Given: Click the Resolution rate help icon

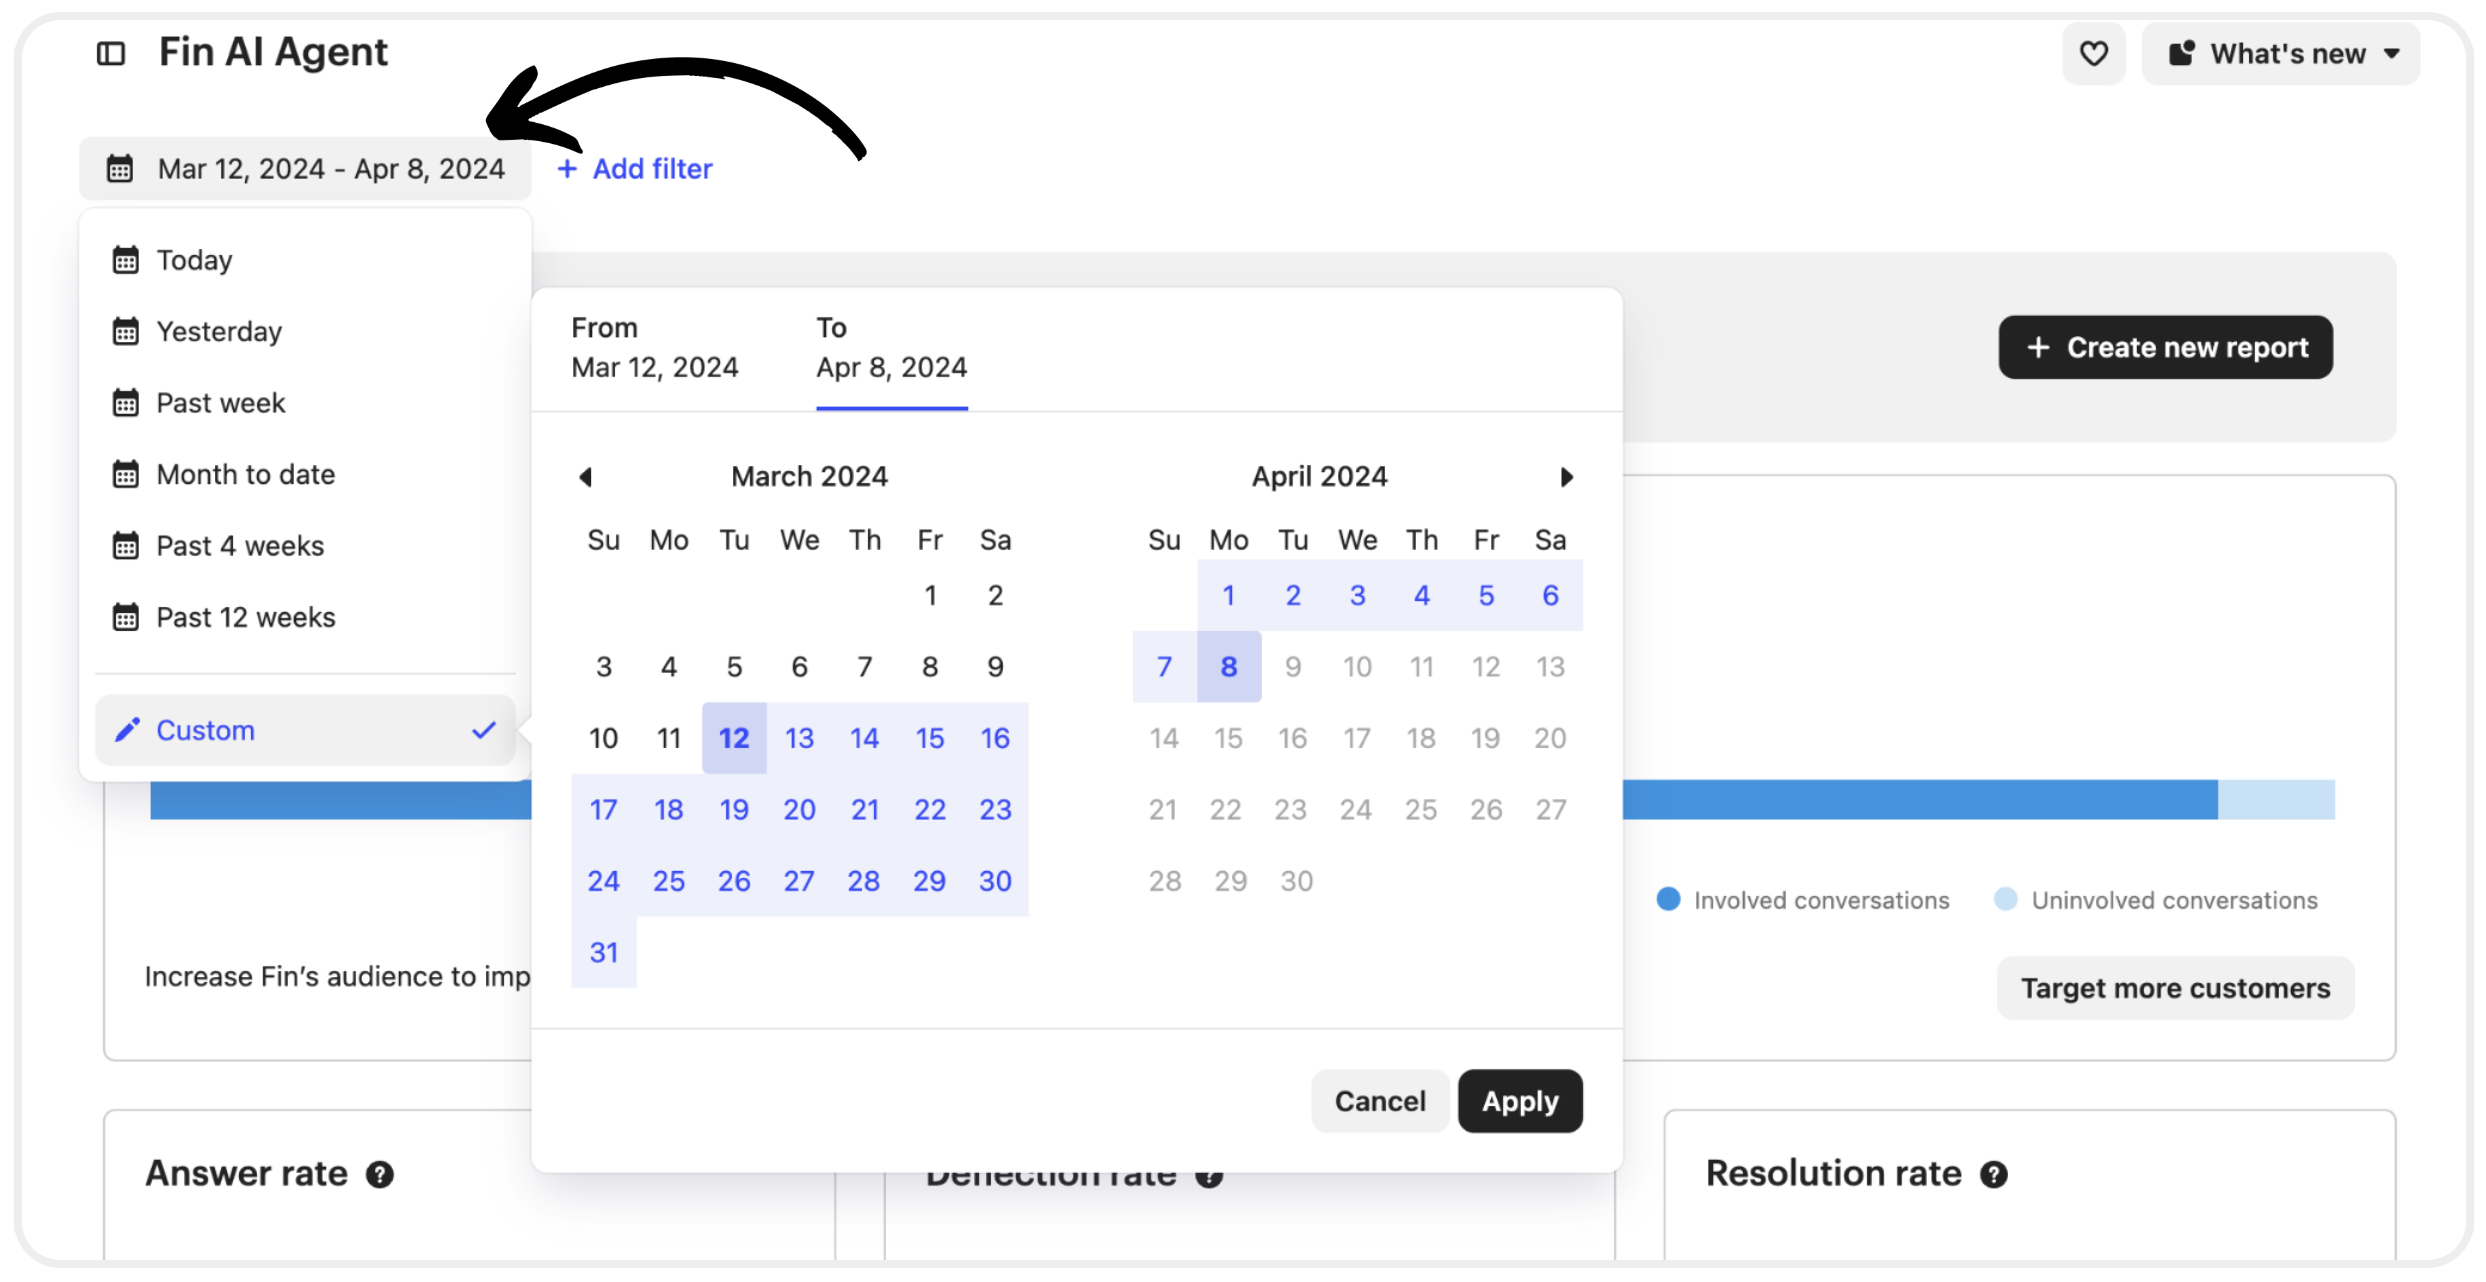Looking at the screenshot, I should pos(1993,1174).
